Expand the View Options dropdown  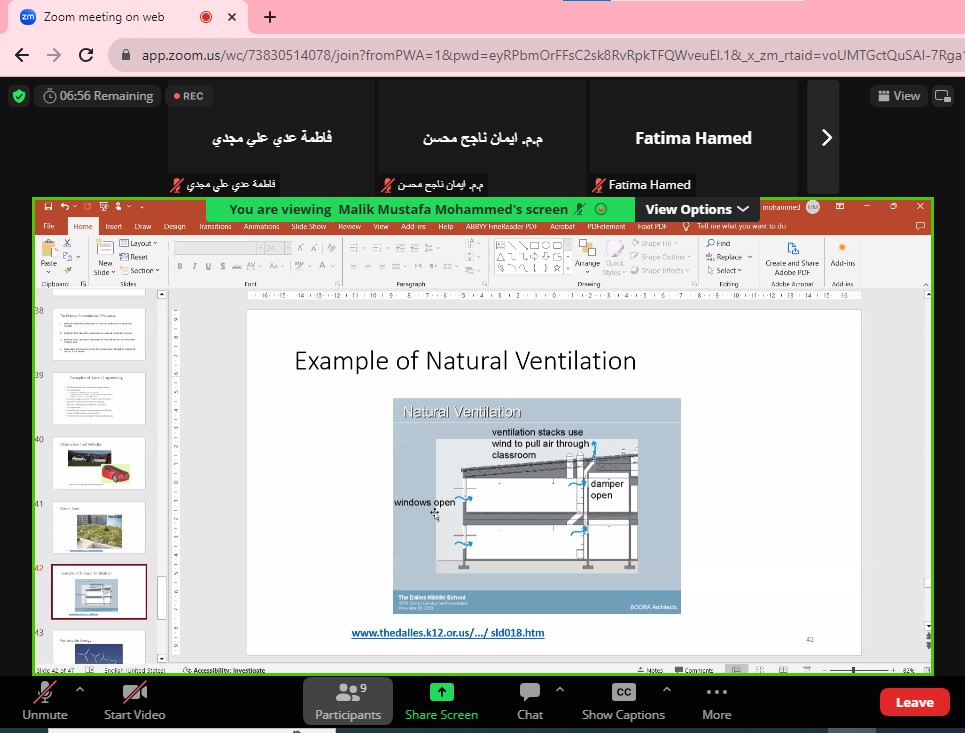(697, 209)
